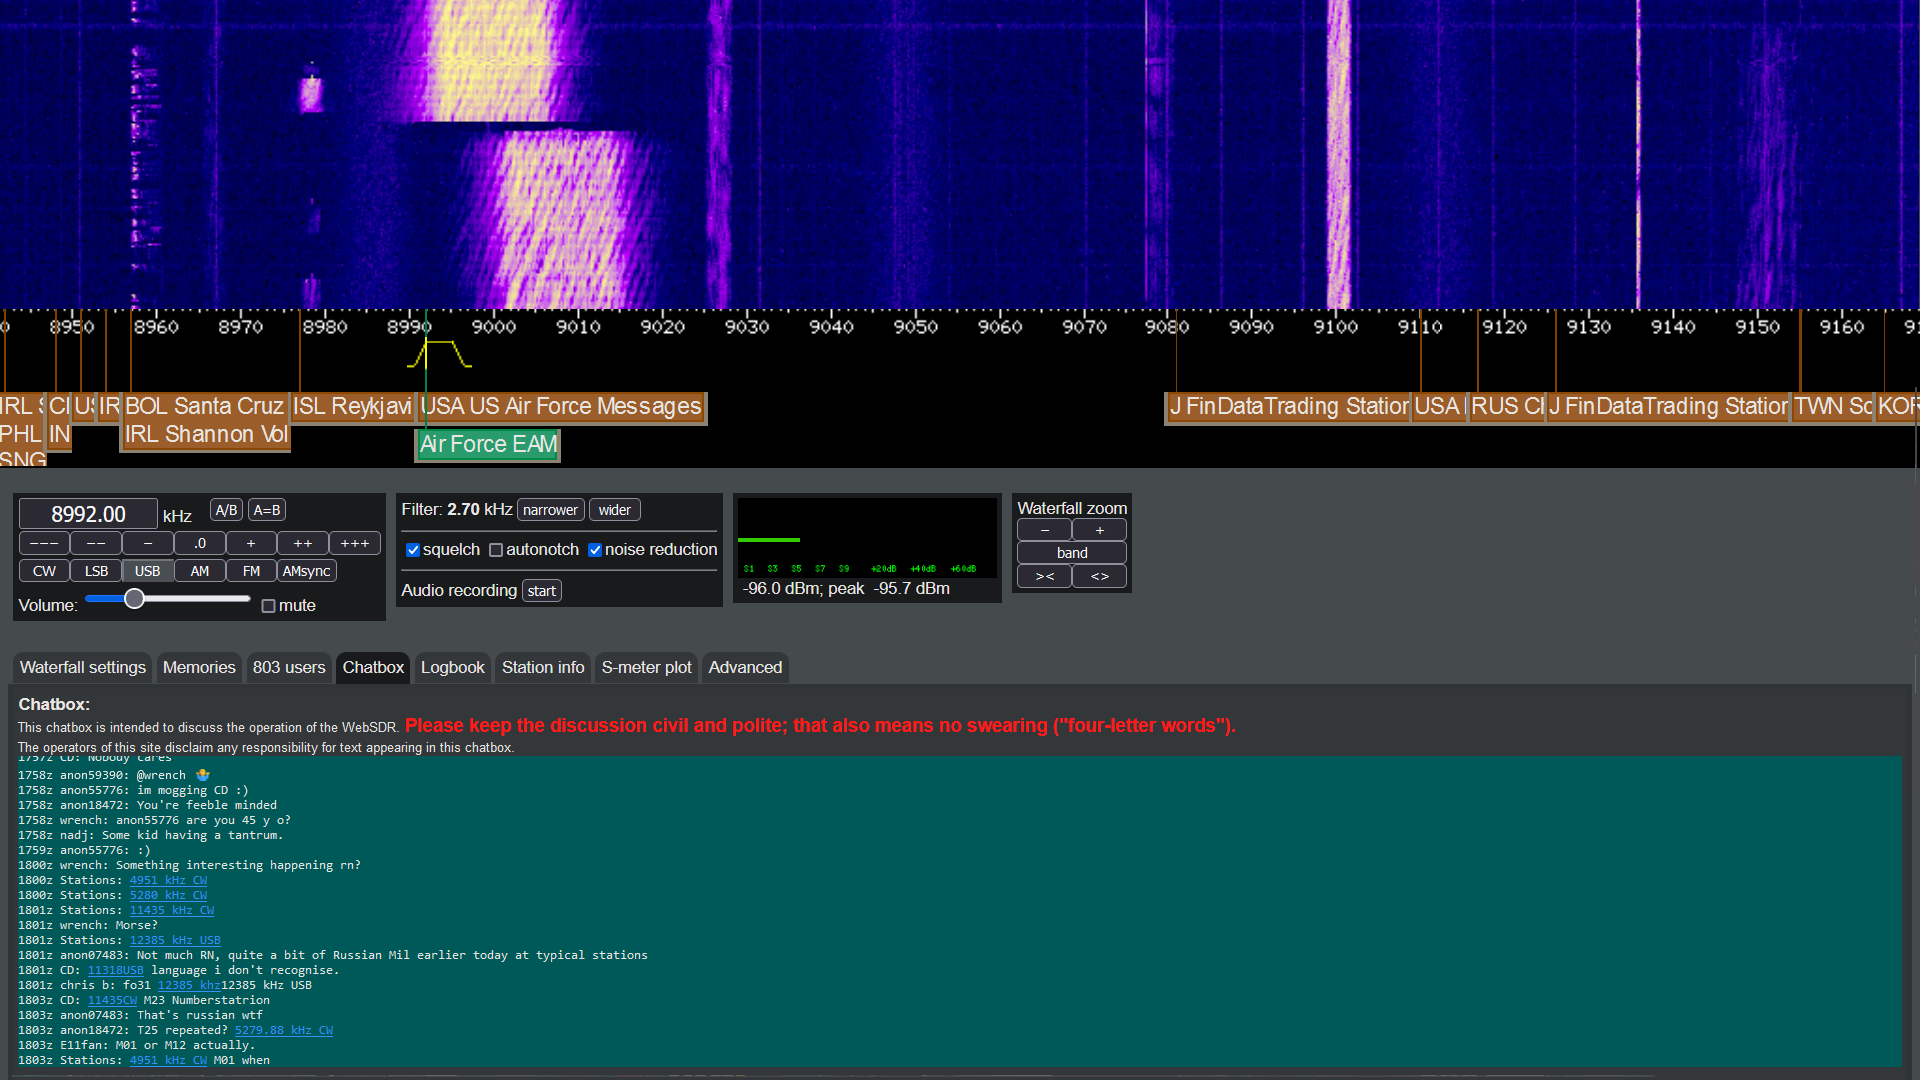Click the waterfall <> button
Viewport: 1920px width, 1080px height.
coord(1100,576)
